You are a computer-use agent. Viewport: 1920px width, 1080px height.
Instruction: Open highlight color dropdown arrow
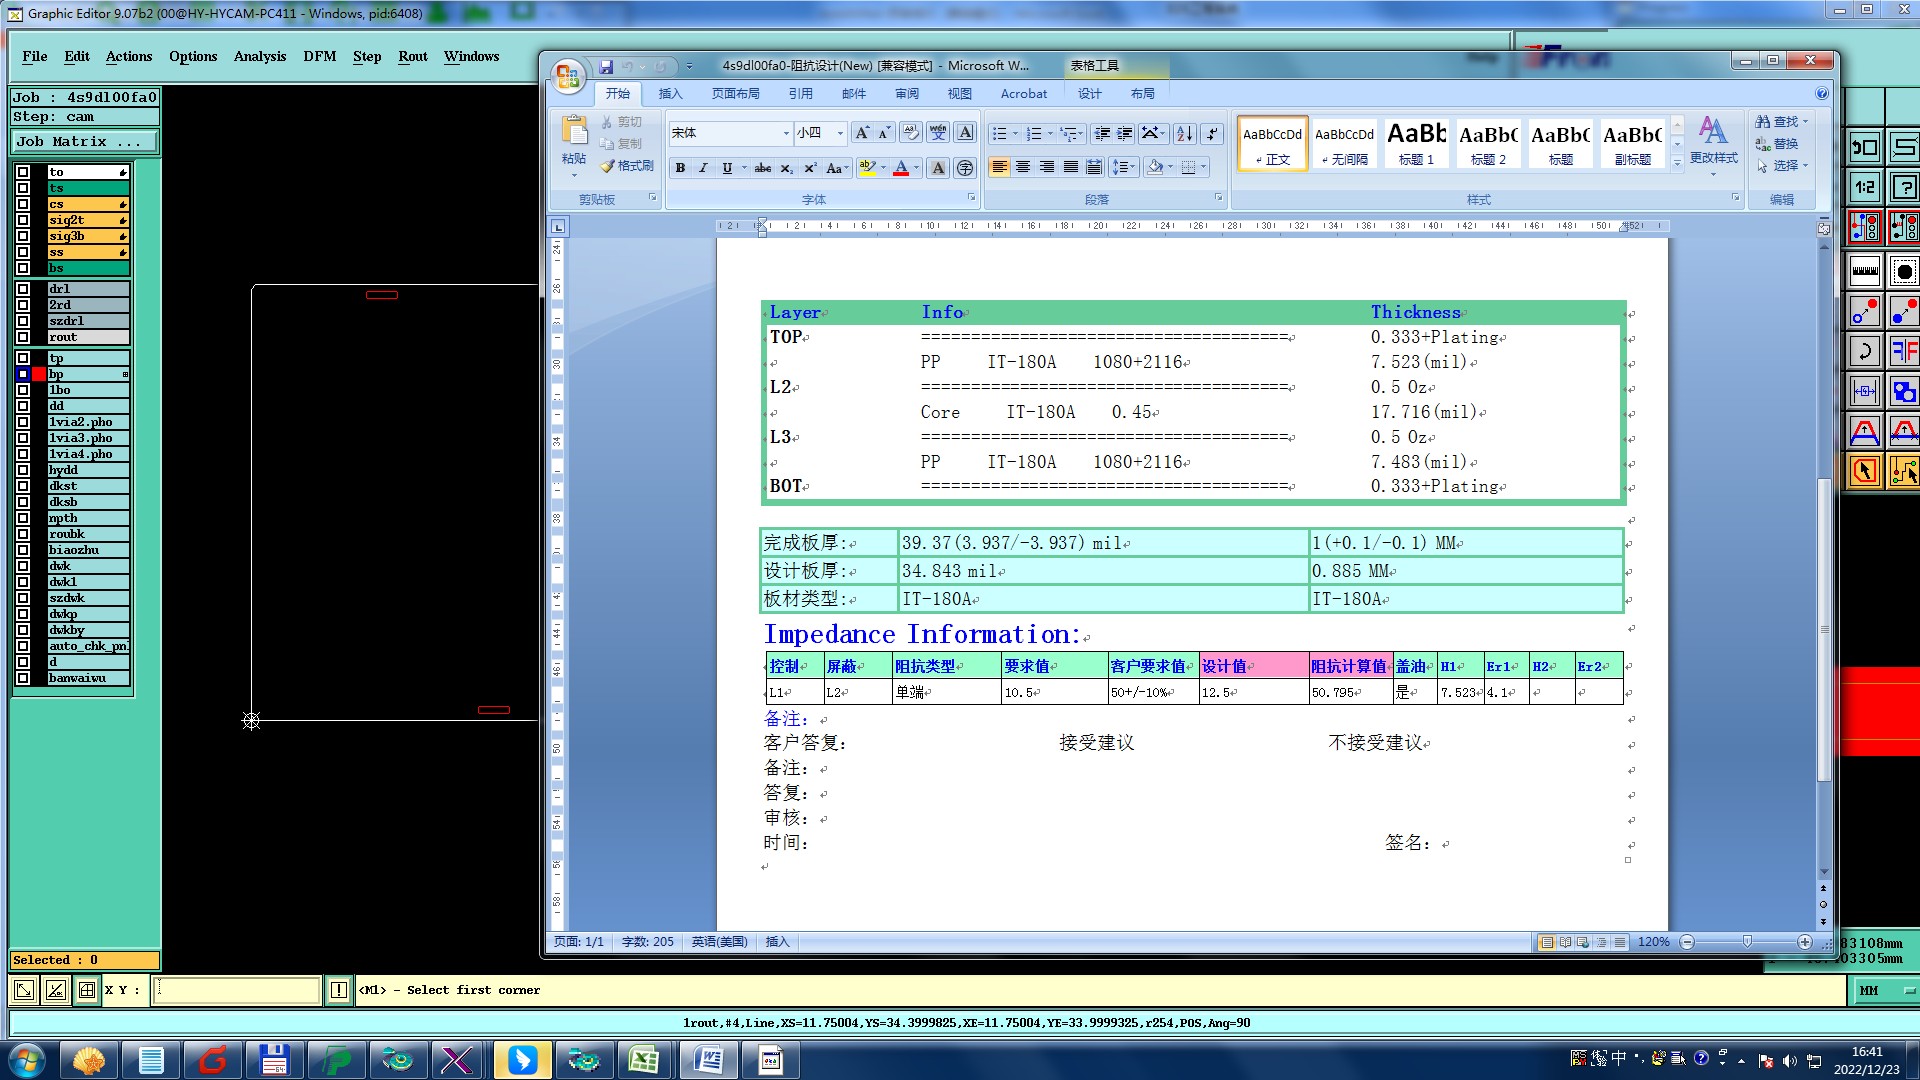point(884,168)
